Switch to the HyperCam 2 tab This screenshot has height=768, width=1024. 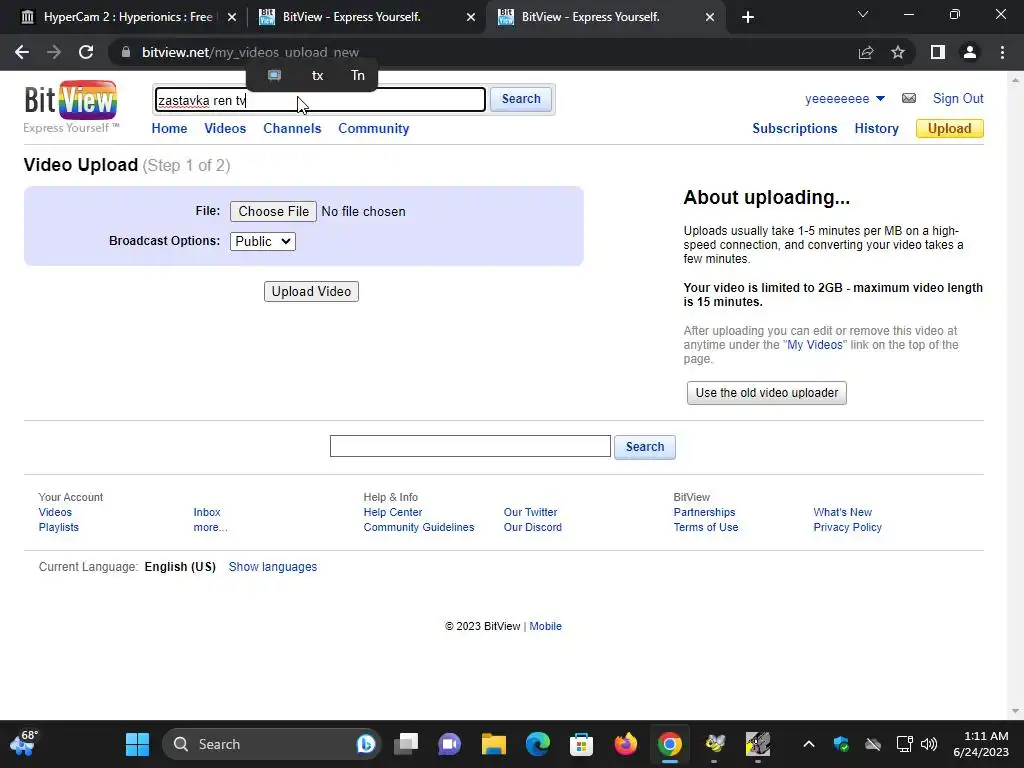(128, 17)
